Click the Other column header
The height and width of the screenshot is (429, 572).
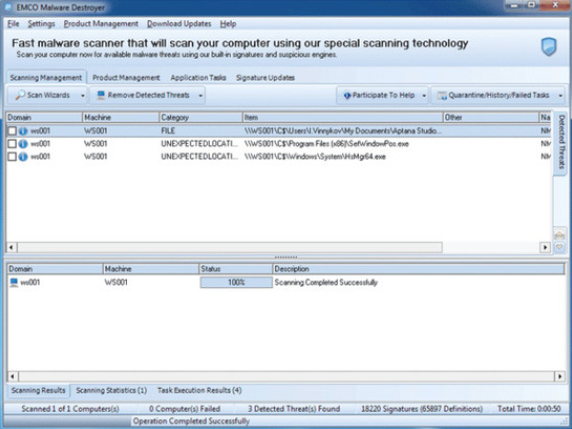tap(491, 117)
